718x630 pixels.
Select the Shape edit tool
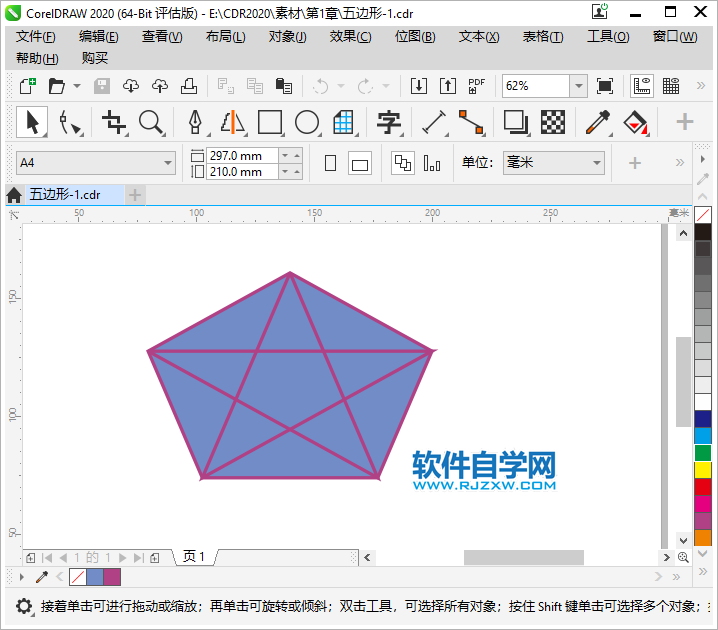[71, 123]
